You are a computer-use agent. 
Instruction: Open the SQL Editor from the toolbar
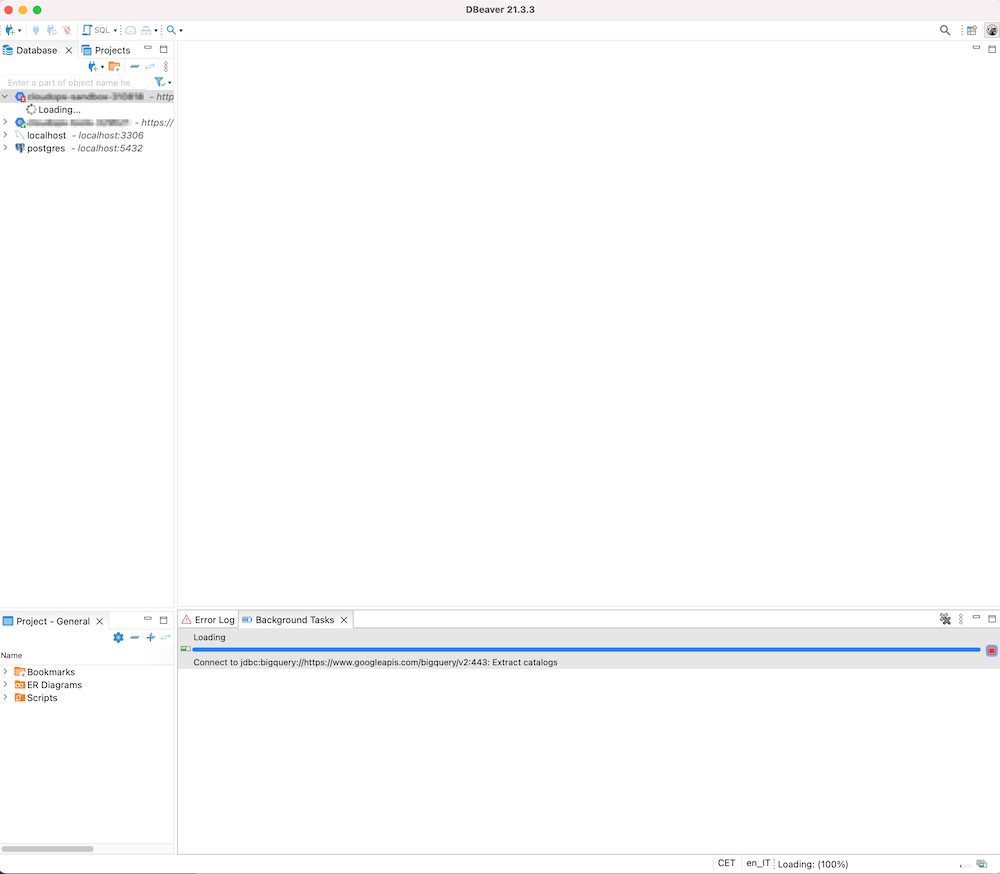[87, 30]
